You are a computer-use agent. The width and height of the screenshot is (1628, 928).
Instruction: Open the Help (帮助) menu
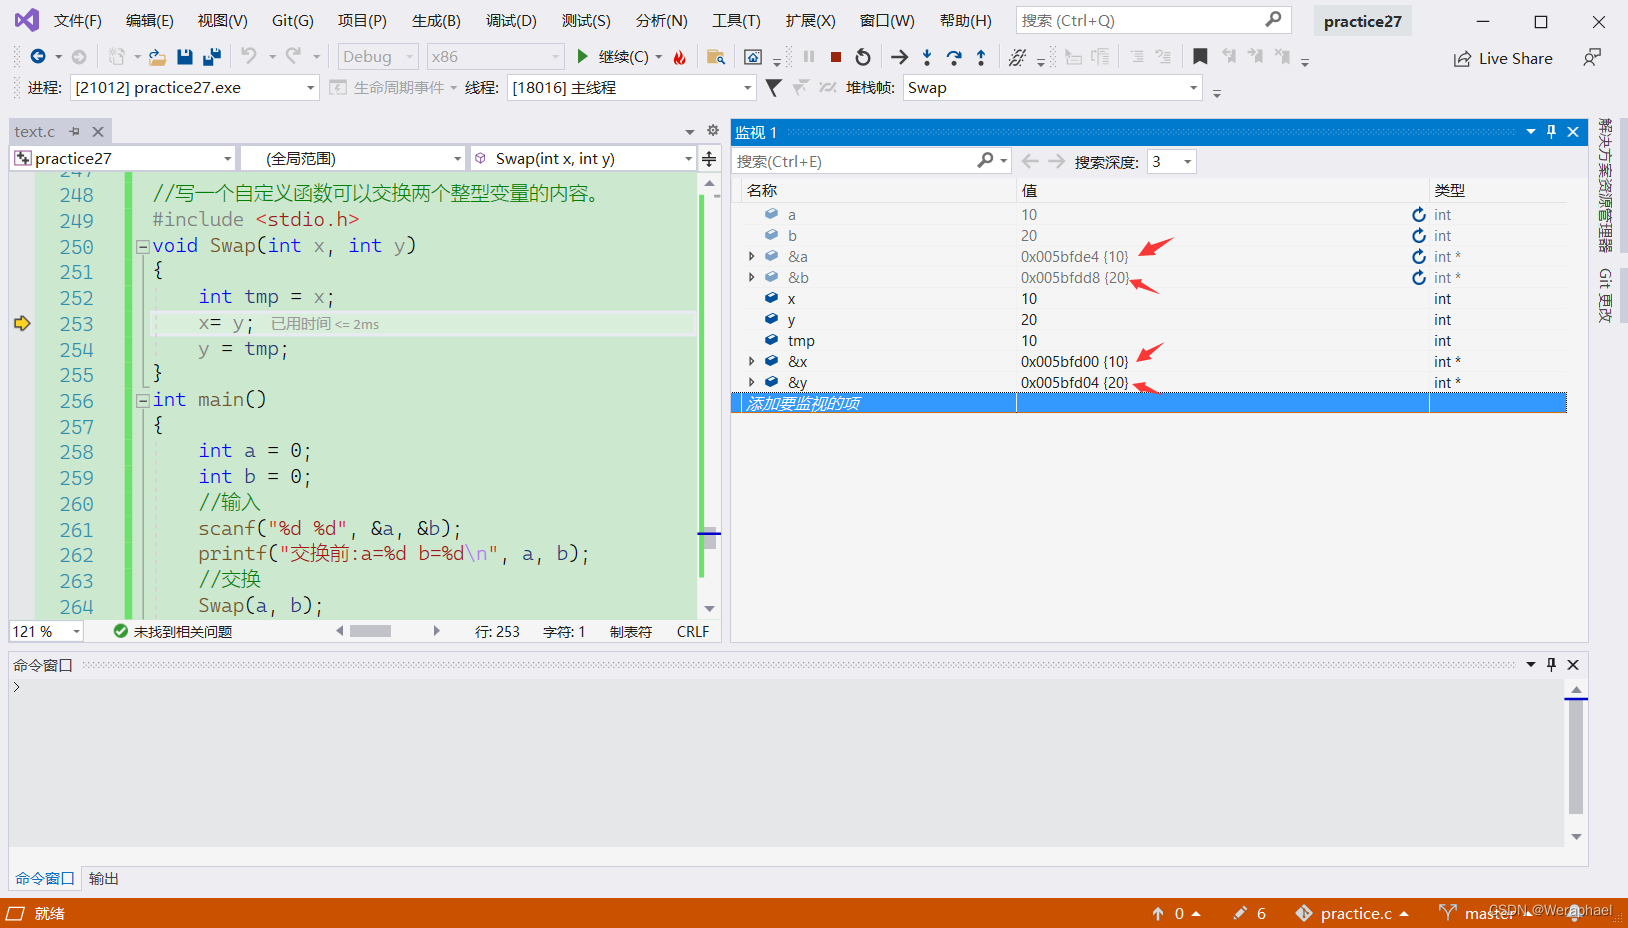965,21
